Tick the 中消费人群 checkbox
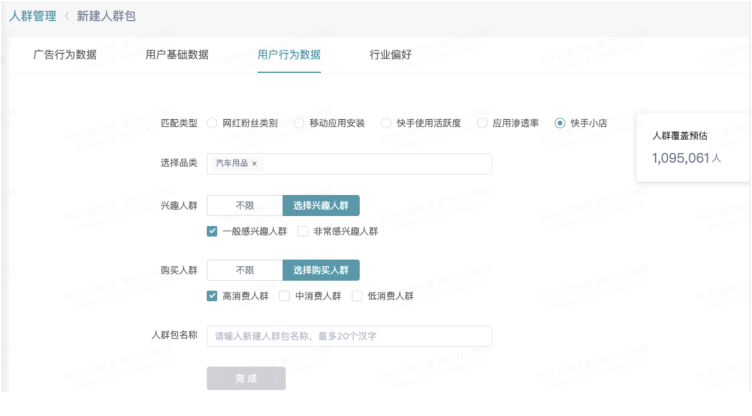The width and height of the screenshot is (752, 416). coord(284,296)
